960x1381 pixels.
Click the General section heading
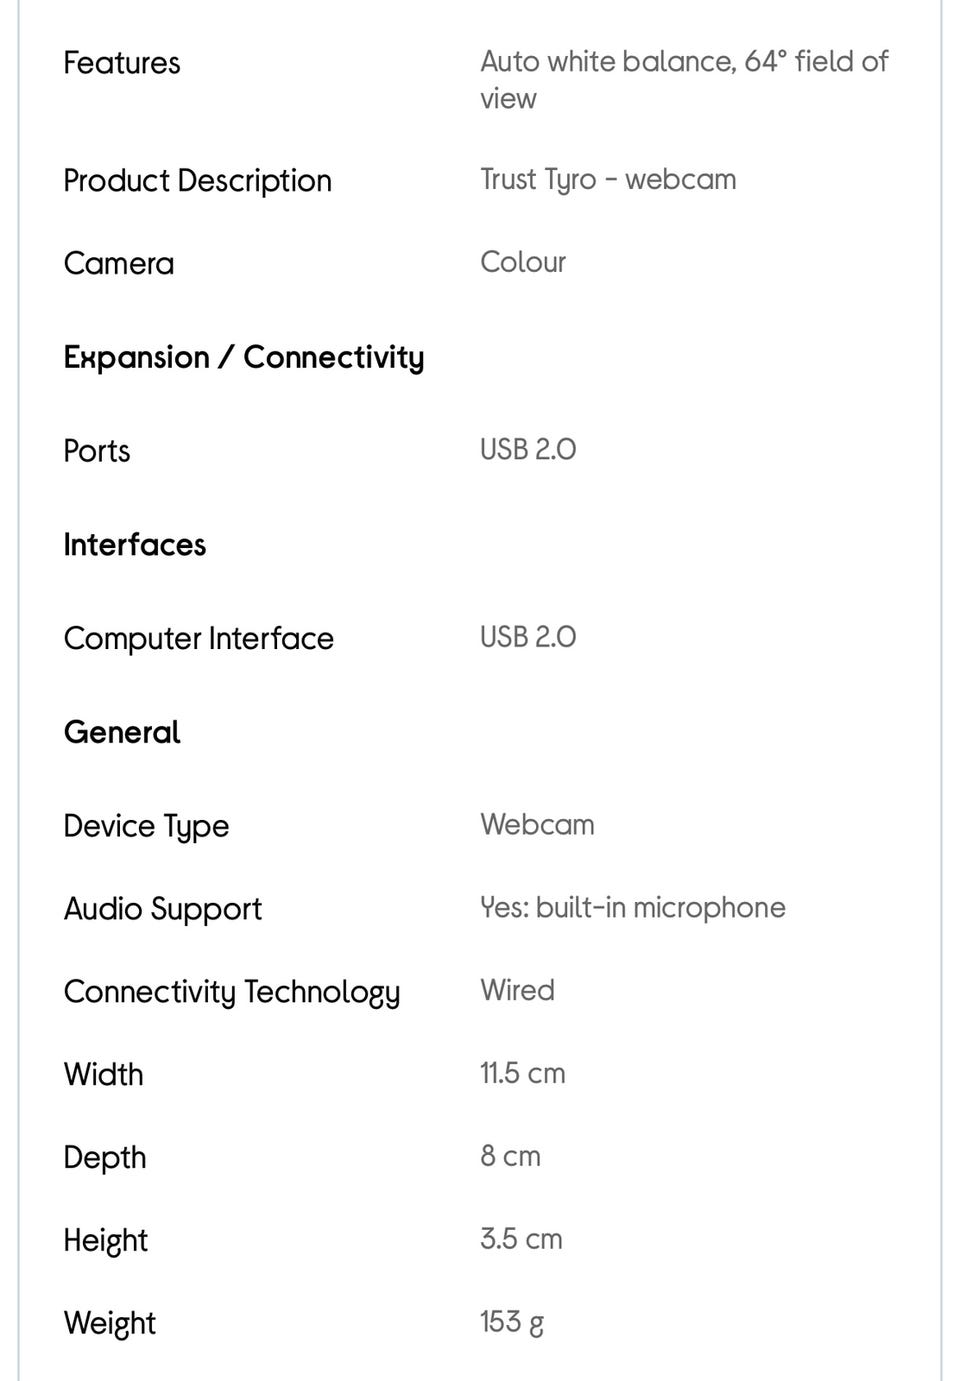pyautogui.click(x=121, y=732)
